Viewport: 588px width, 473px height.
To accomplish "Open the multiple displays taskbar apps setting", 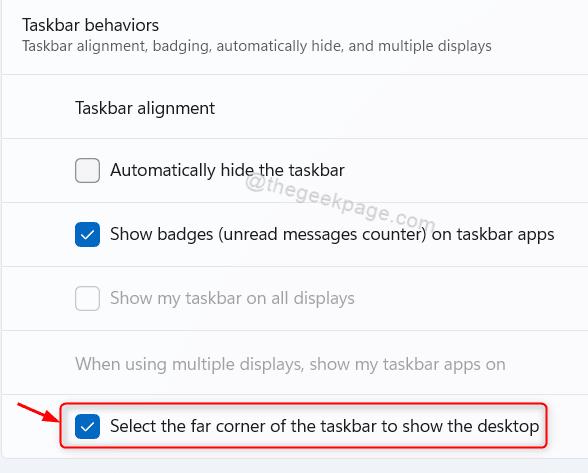I will coord(295,363).
